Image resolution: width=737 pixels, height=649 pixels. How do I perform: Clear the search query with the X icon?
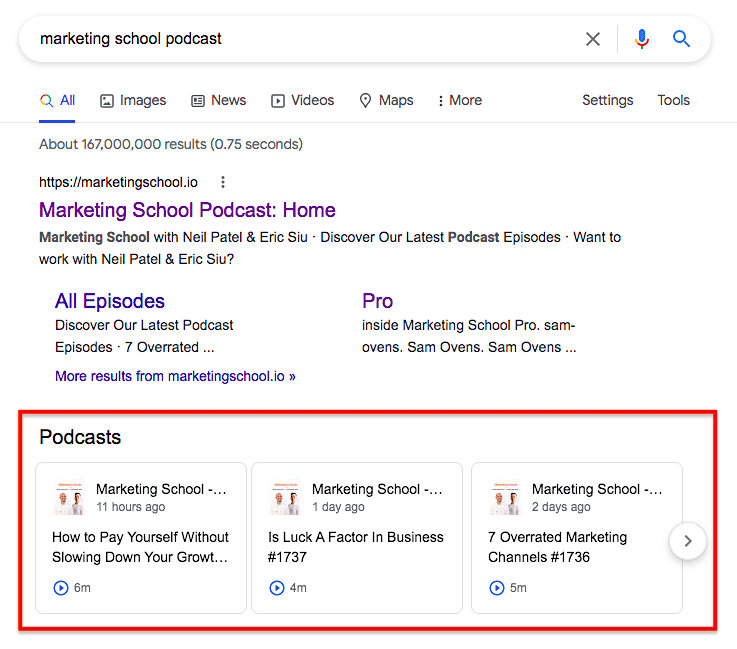(593, 39)
